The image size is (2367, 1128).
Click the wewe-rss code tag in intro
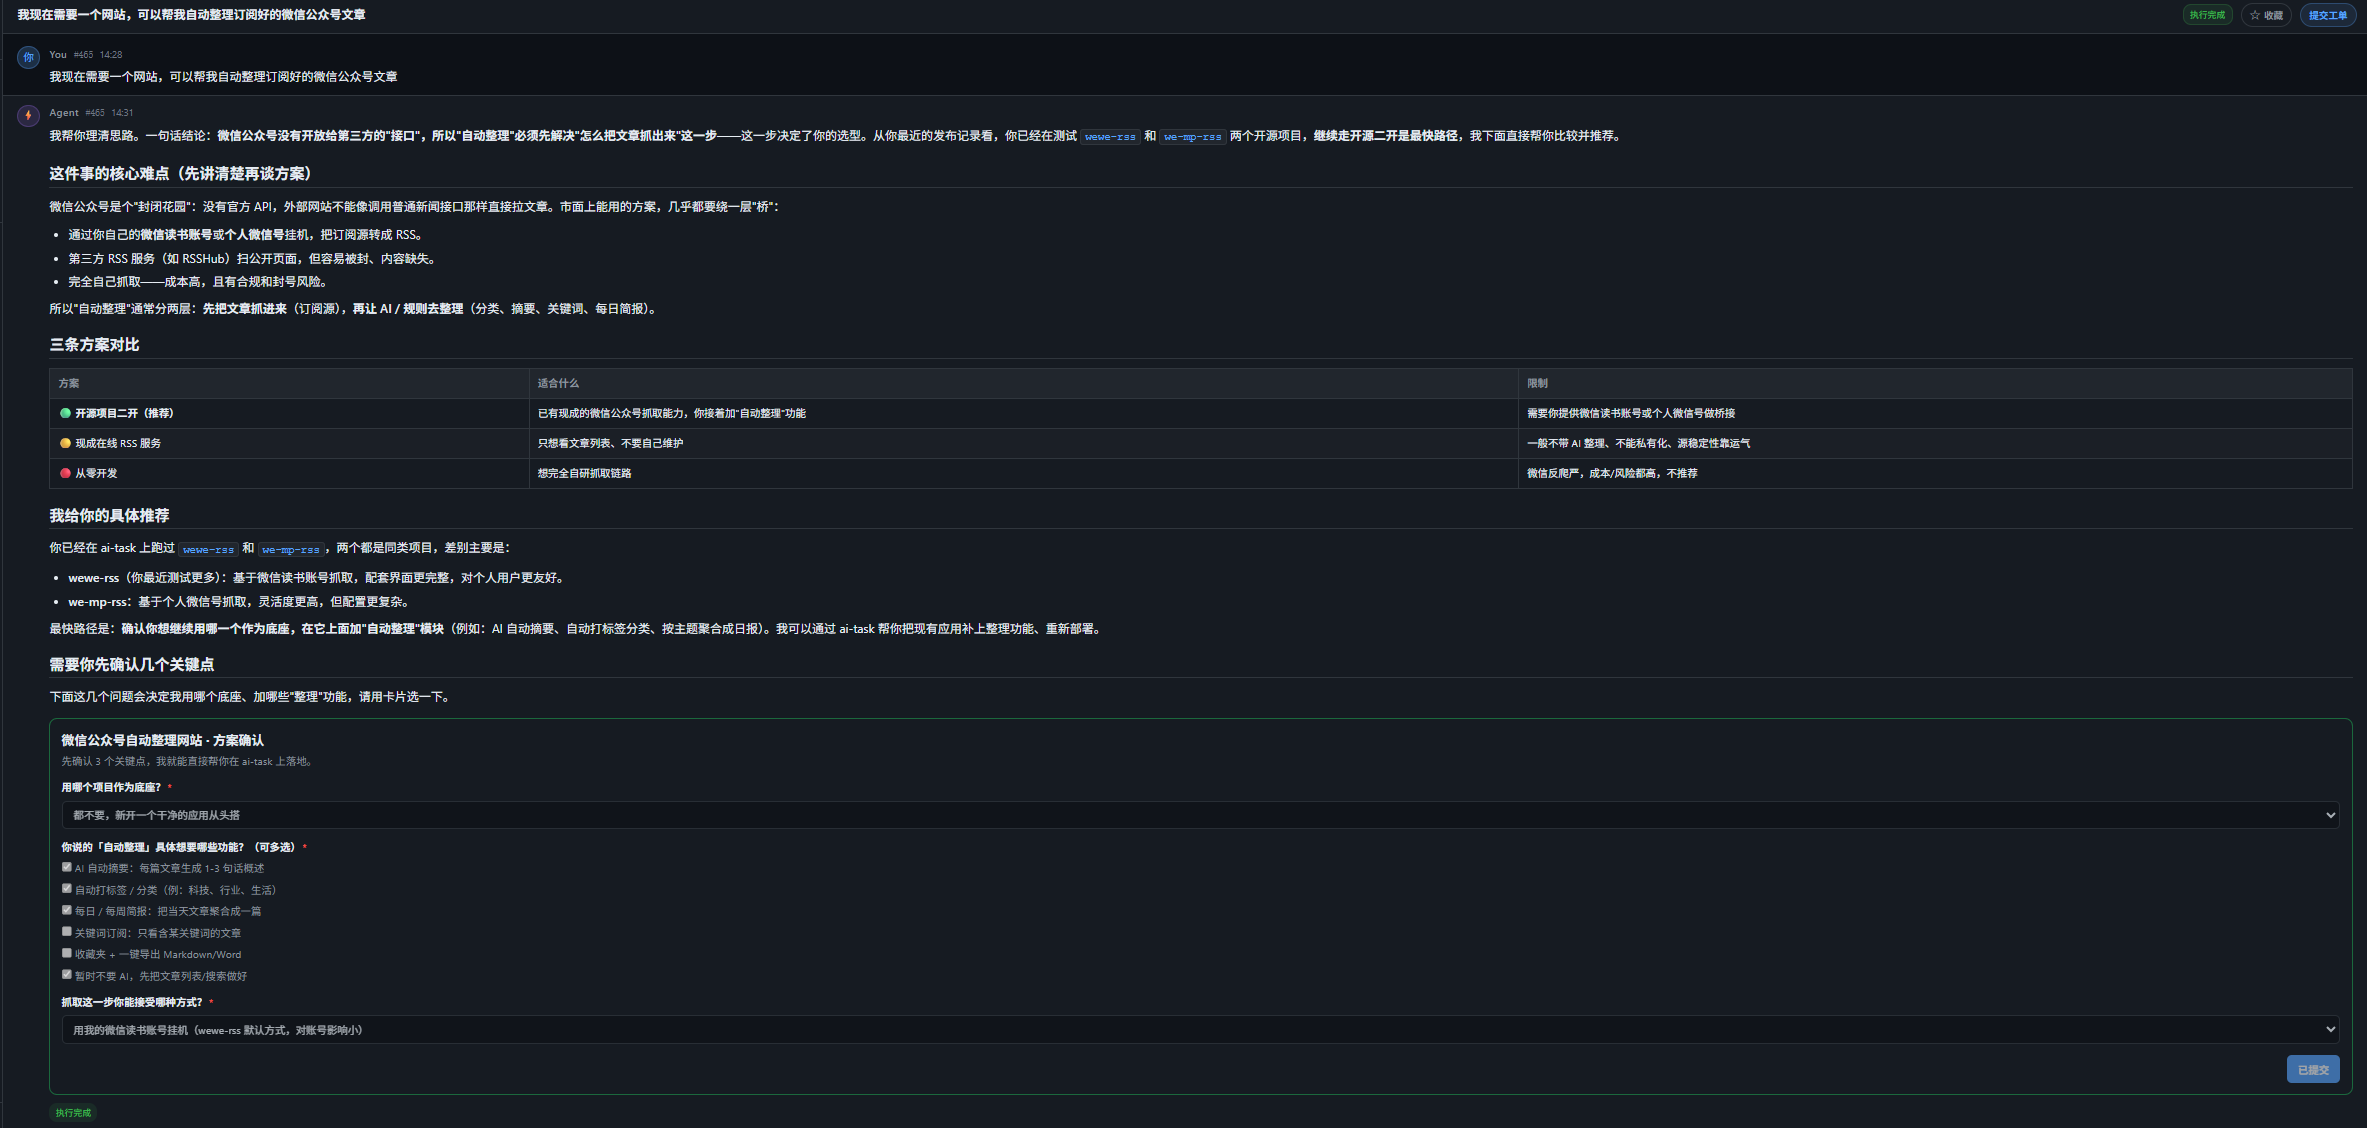[x=1110, y=137]
